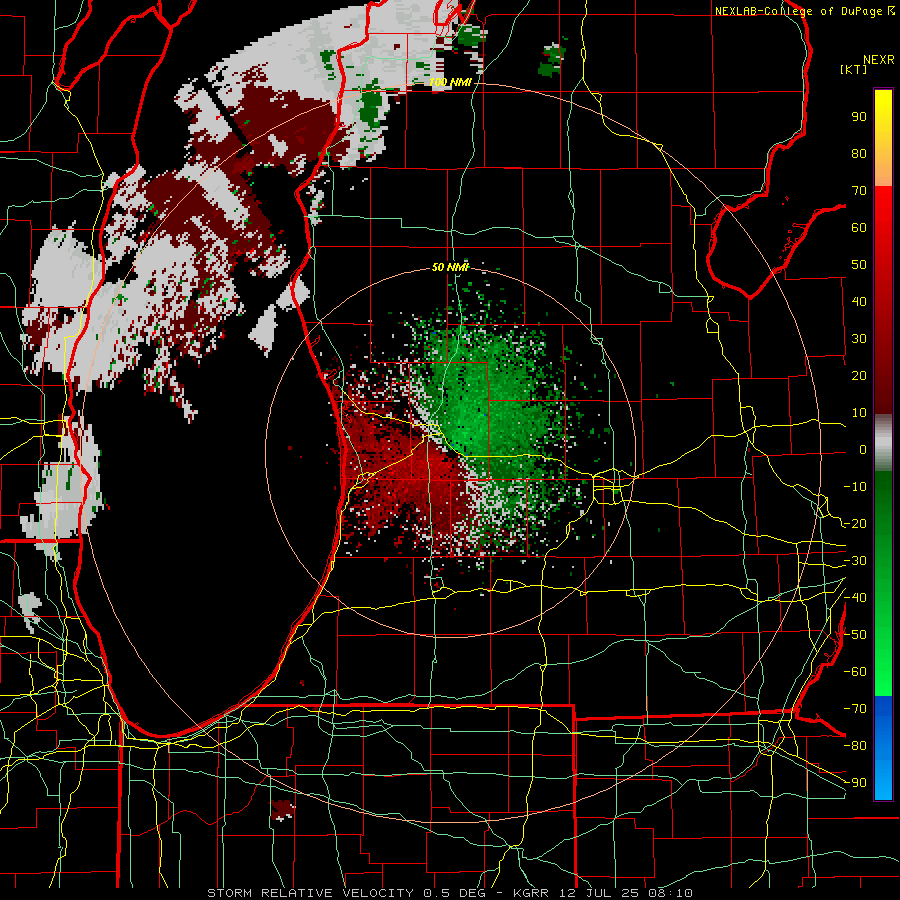Click the "50 NMI" range ring label
The image size is (900, 900).
click(451, 267)
